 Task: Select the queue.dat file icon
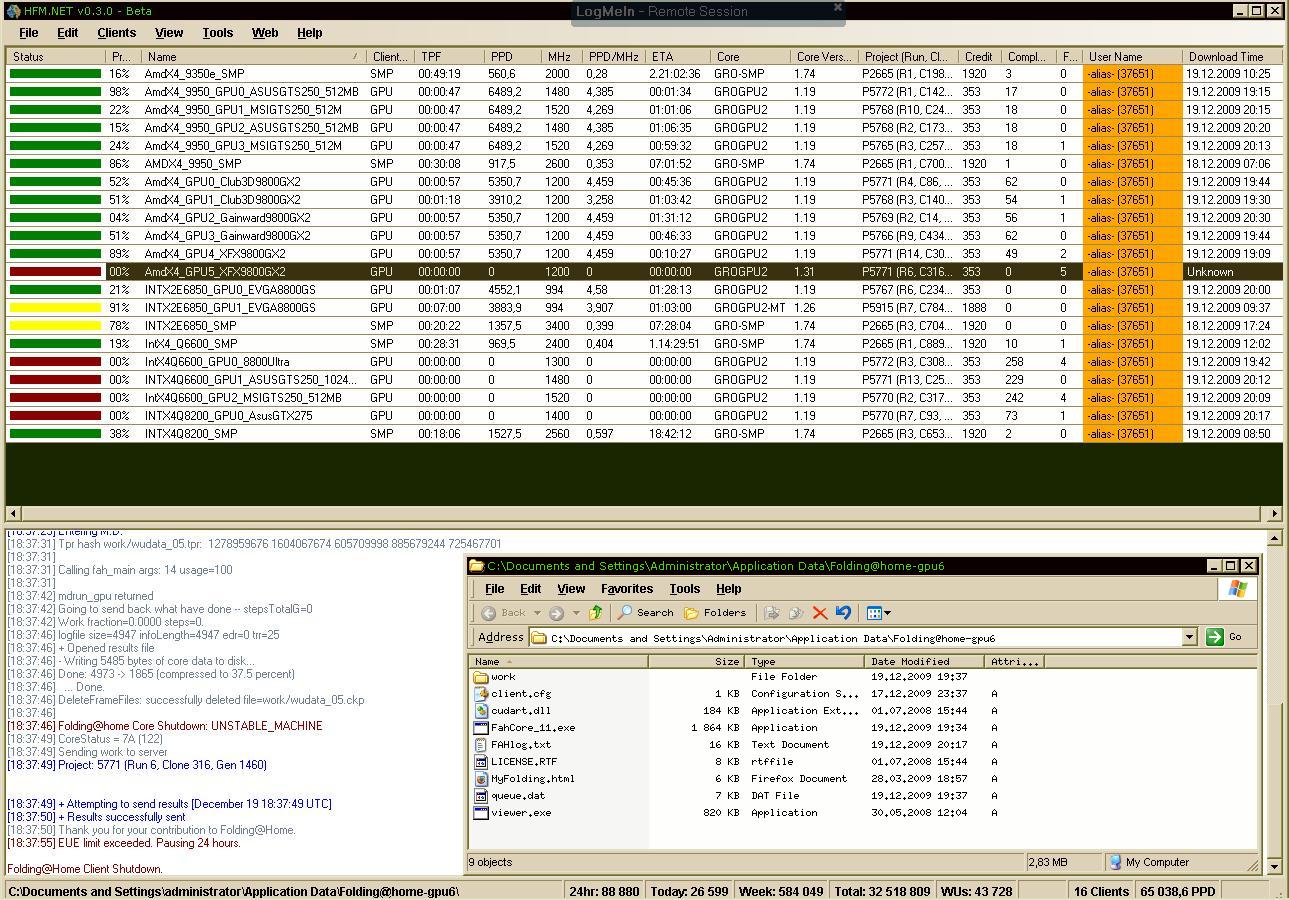click(x=480, y=796)
